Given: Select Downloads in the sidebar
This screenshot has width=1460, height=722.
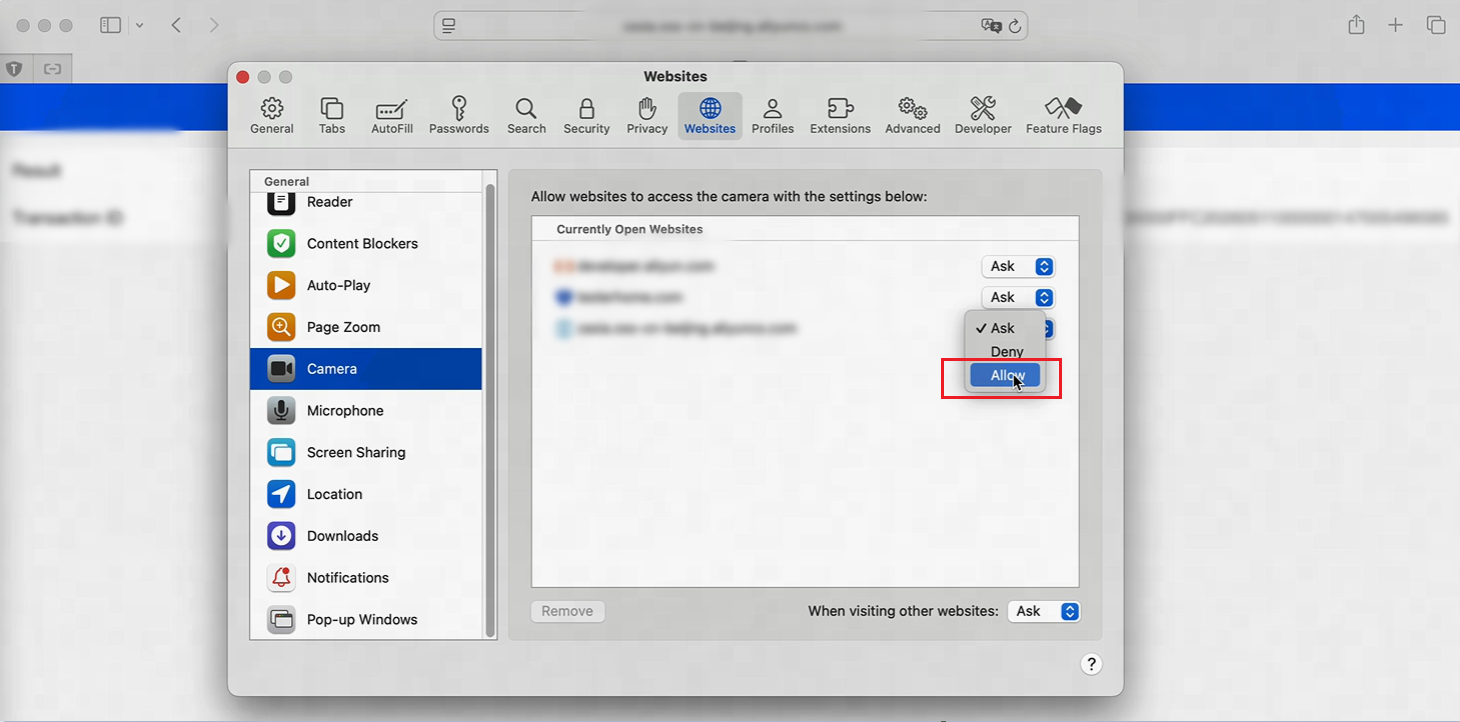Looking at the screenshot, I should coord(366,536).
